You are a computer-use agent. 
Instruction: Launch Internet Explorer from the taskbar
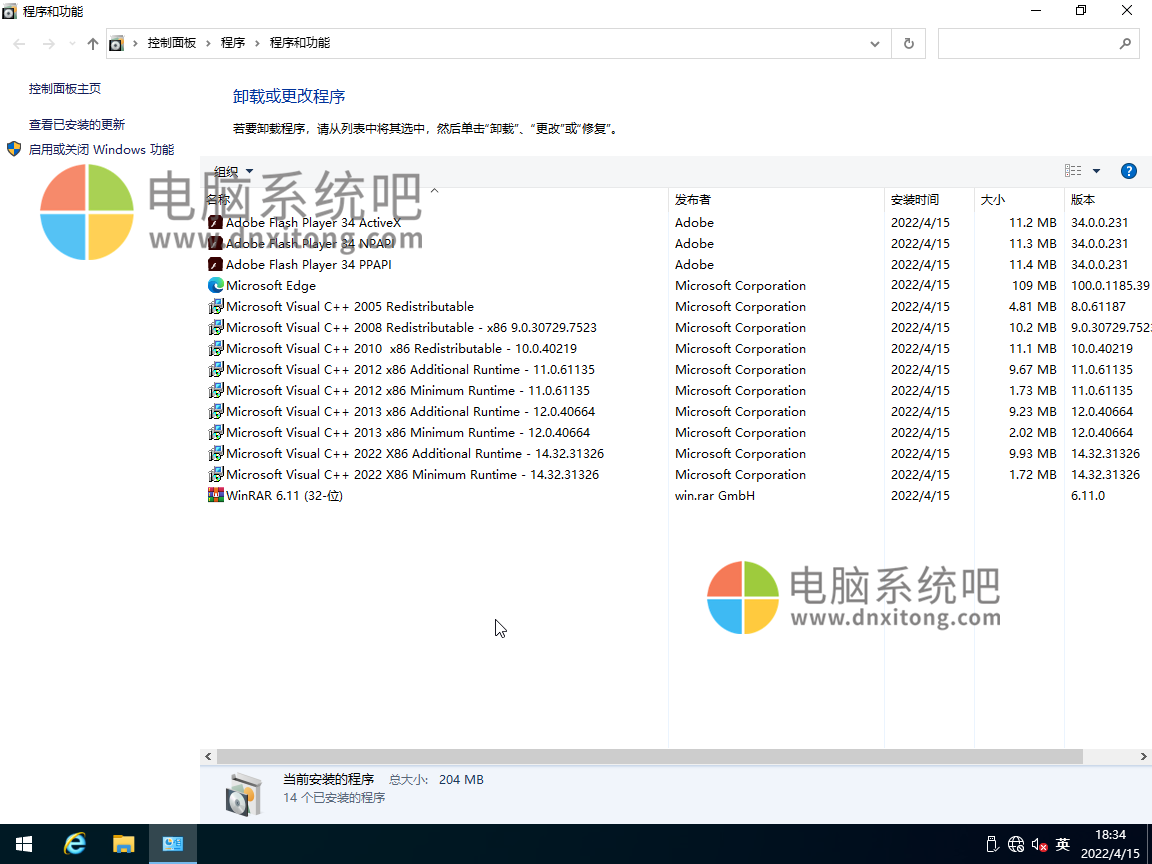point(74,843)
